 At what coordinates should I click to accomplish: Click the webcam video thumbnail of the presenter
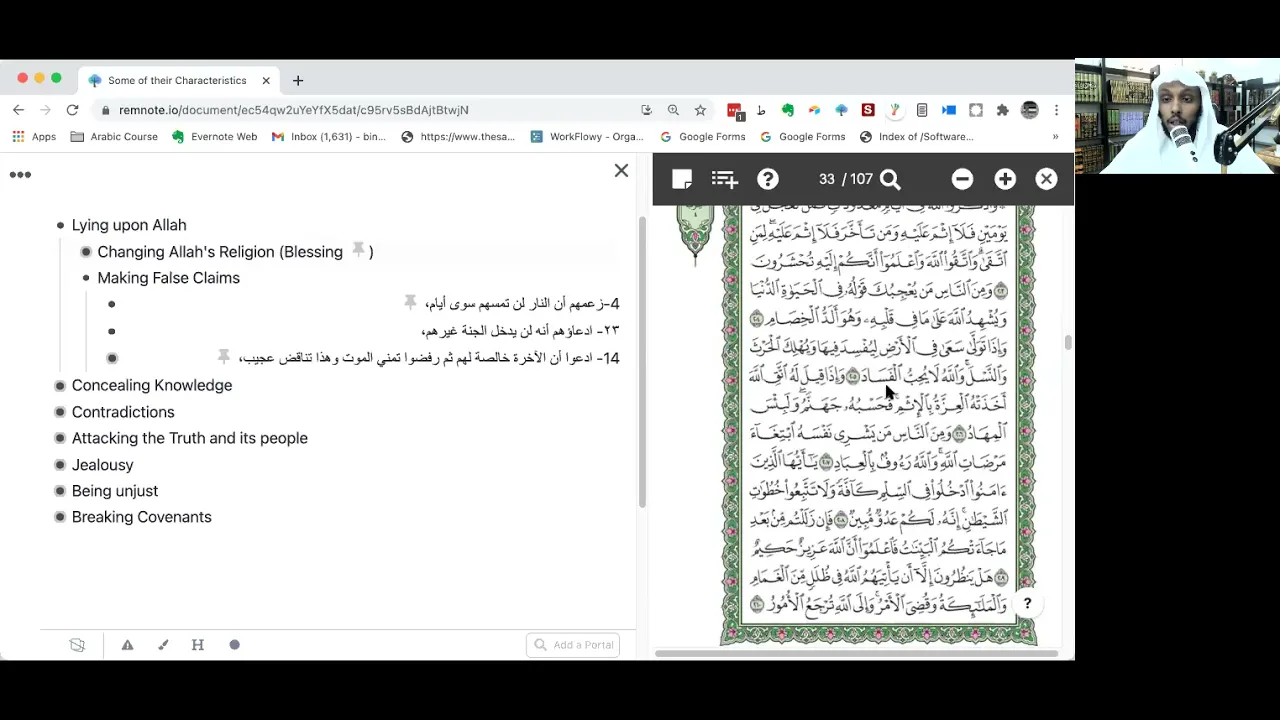(1177, 117)
